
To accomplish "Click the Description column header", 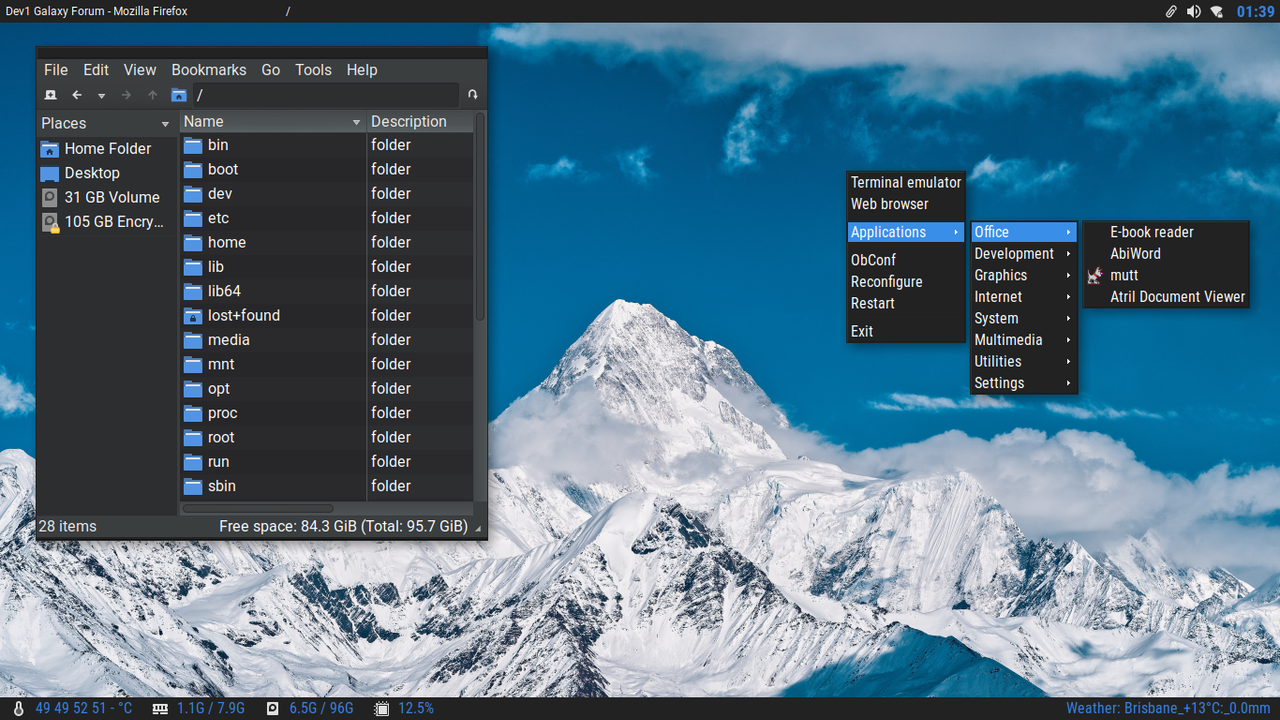I will pyautogui.click(x=419, y=122).
